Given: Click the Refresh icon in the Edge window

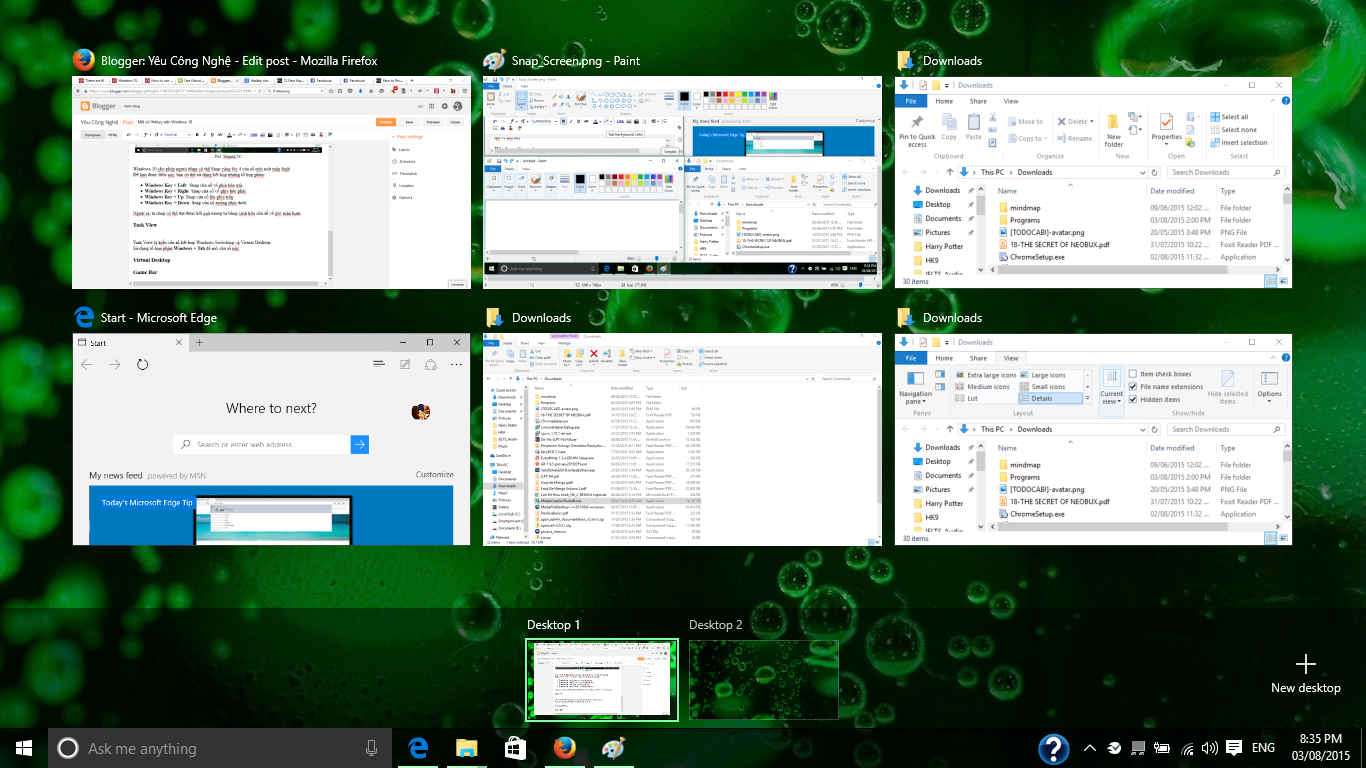Looking at the screenshot, I should 143,365.
